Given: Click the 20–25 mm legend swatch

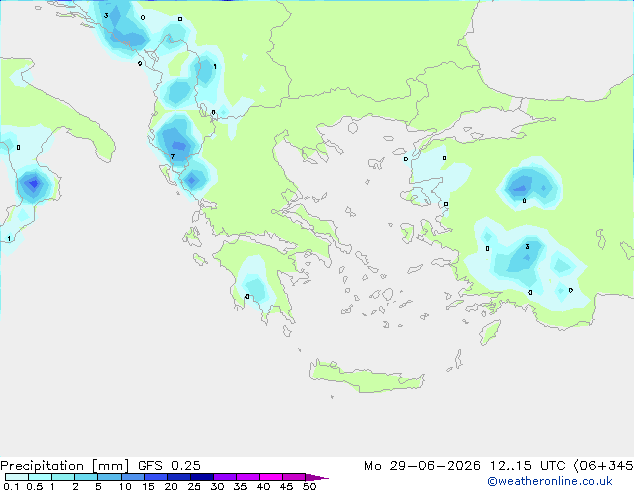Looking at the screenshot, I should point(179,477).
